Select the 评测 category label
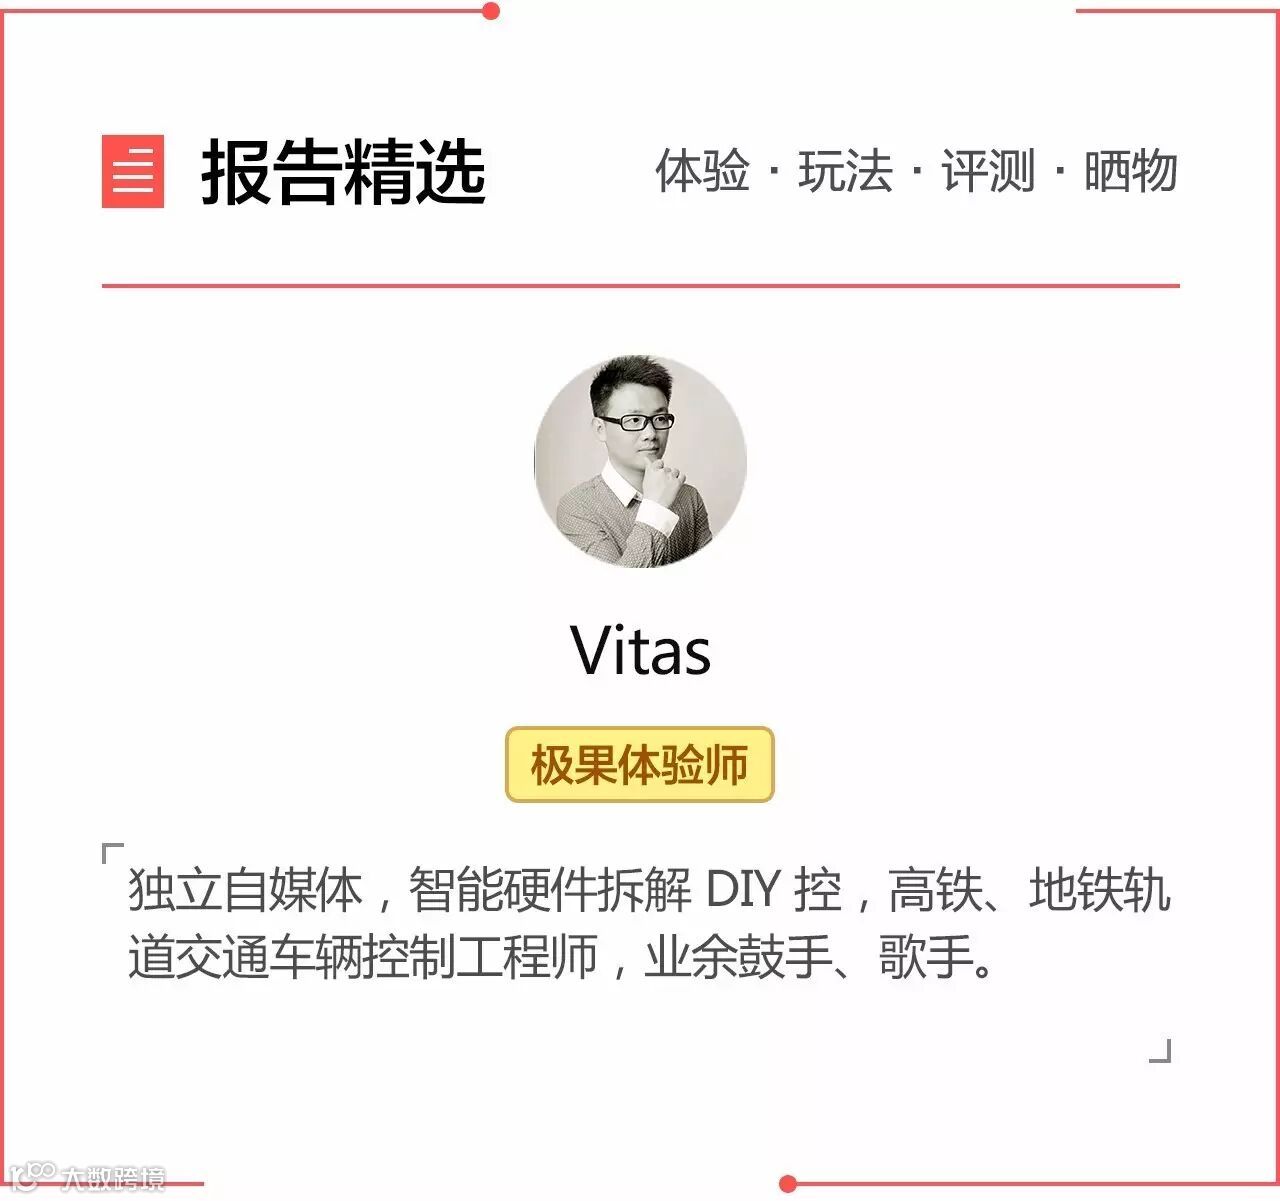 (x=988, y=171)
